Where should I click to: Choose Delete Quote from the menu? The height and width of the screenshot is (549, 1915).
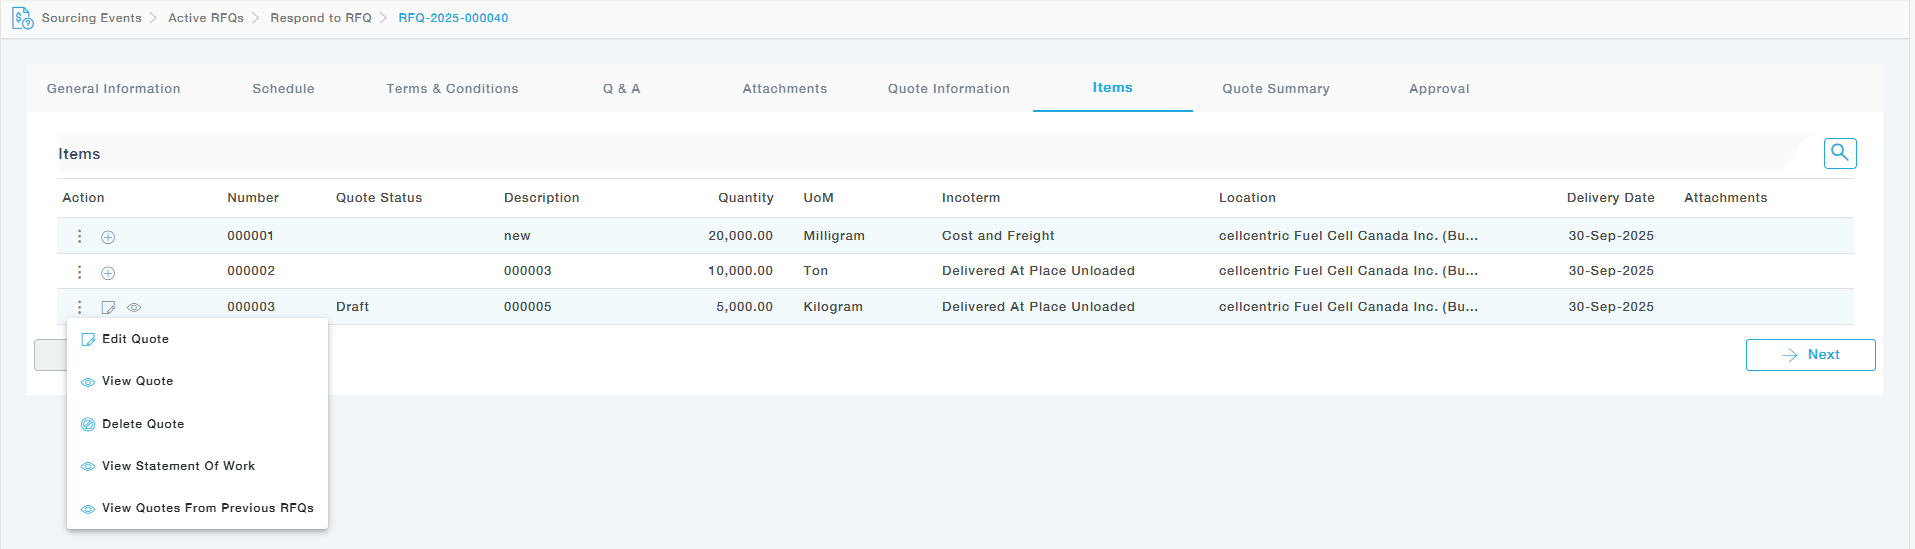(143, 424)
